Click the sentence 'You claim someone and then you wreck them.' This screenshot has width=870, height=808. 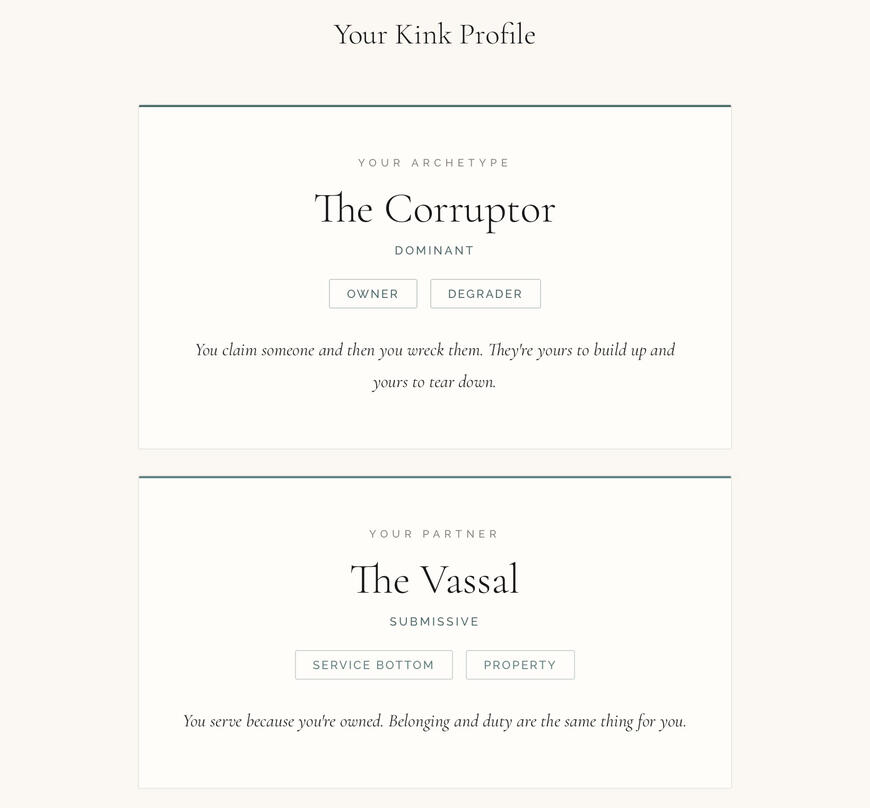click(338, 350)
